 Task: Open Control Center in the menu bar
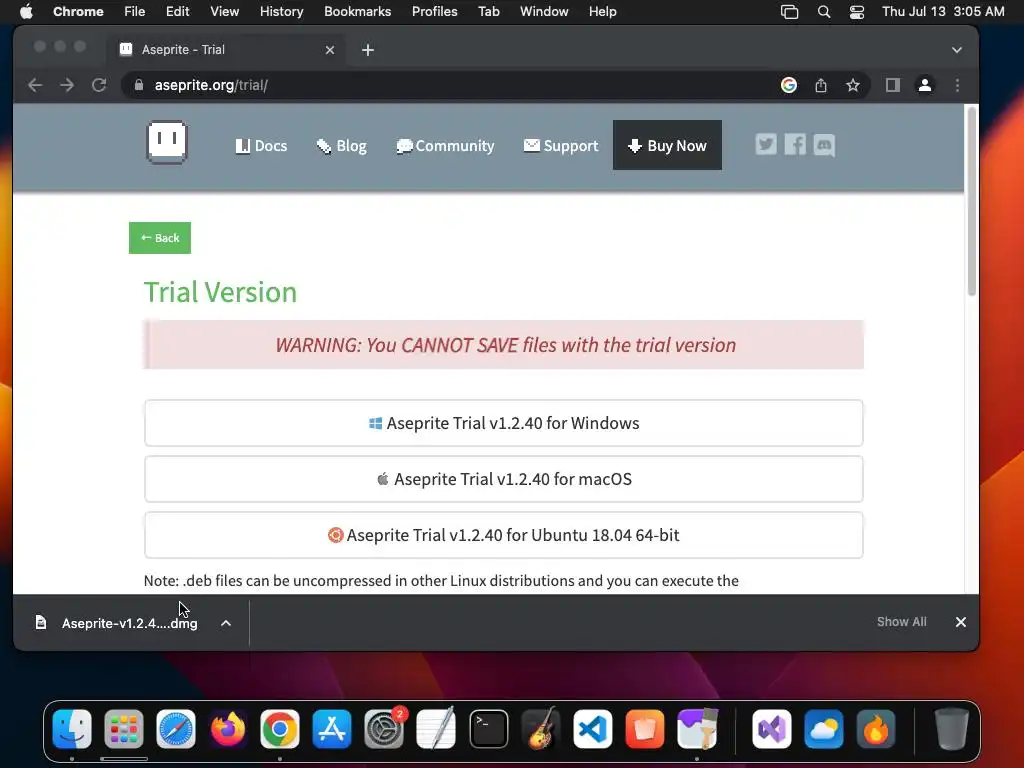pyautogui.click(x=857, y=12)
